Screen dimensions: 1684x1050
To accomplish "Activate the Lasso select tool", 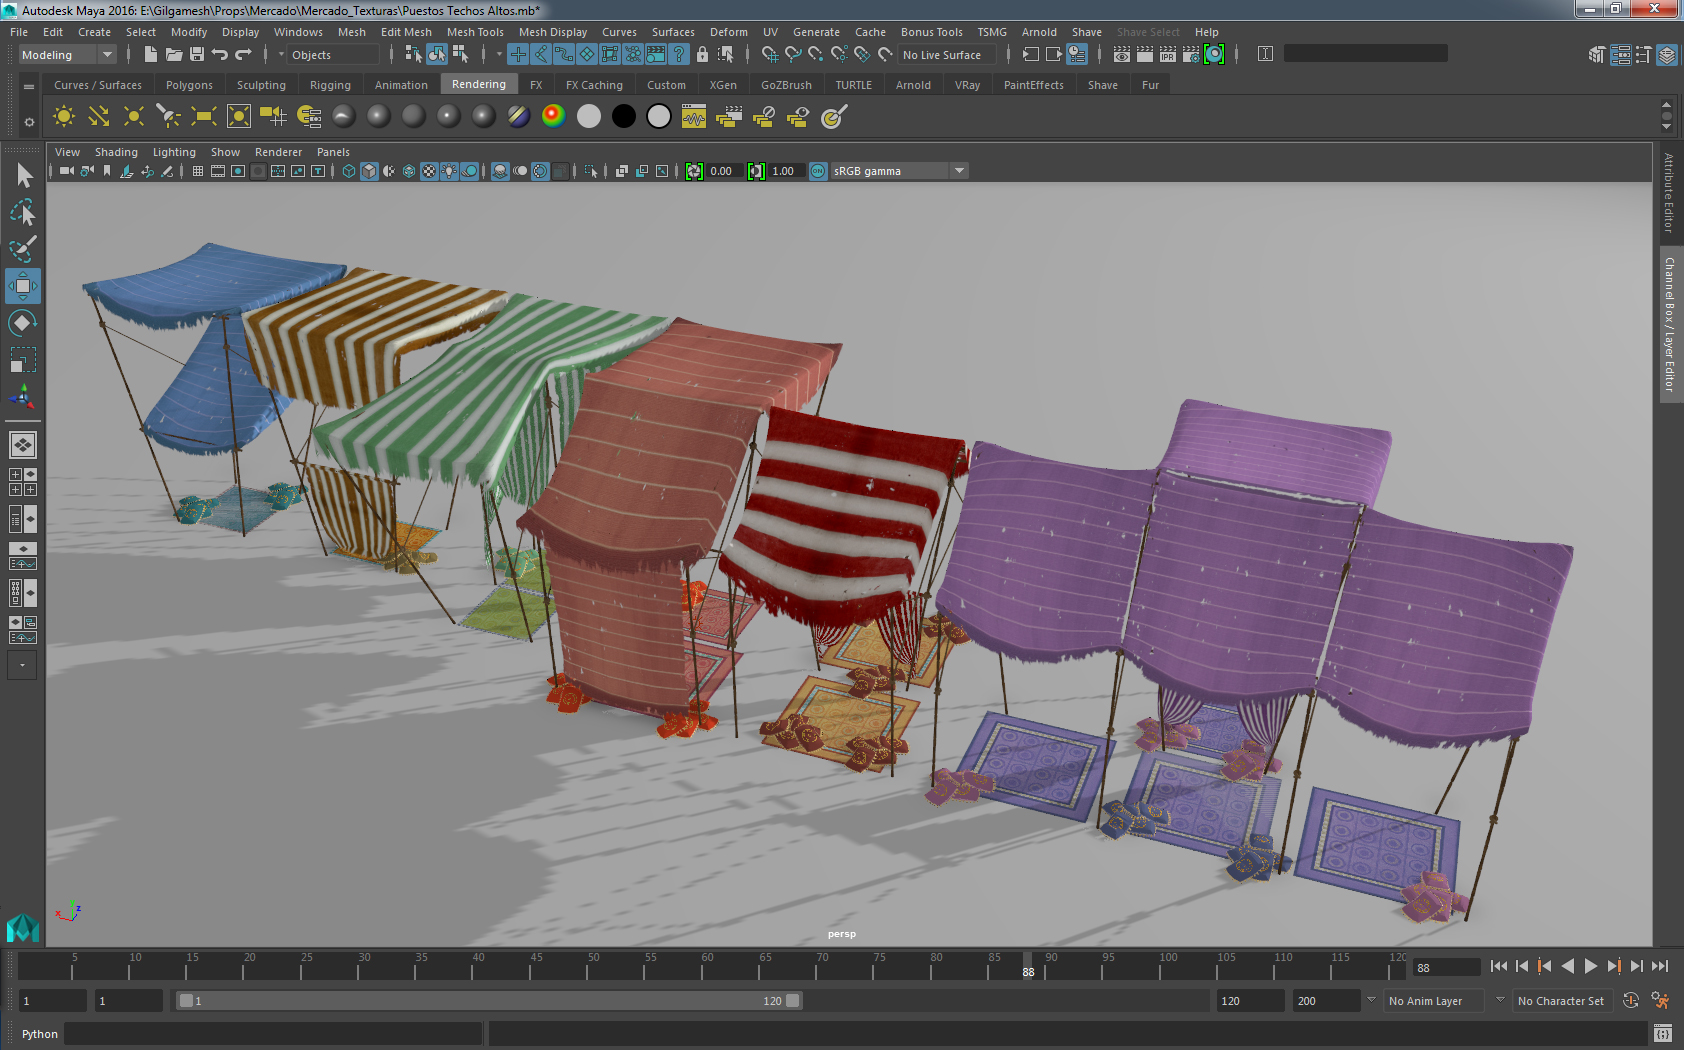I will [x=22, y=213].
